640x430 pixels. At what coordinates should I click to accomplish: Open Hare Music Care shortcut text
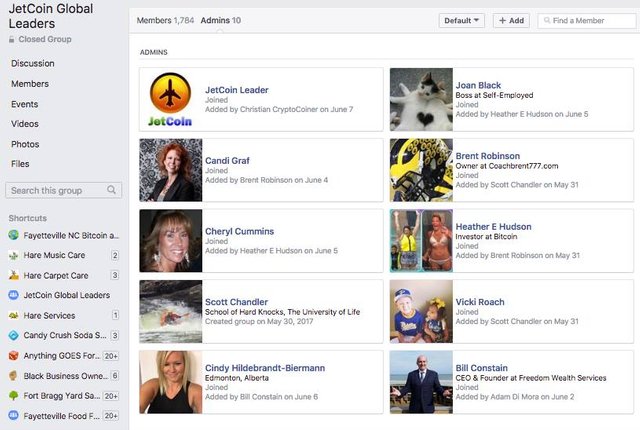tap(54, 255)
